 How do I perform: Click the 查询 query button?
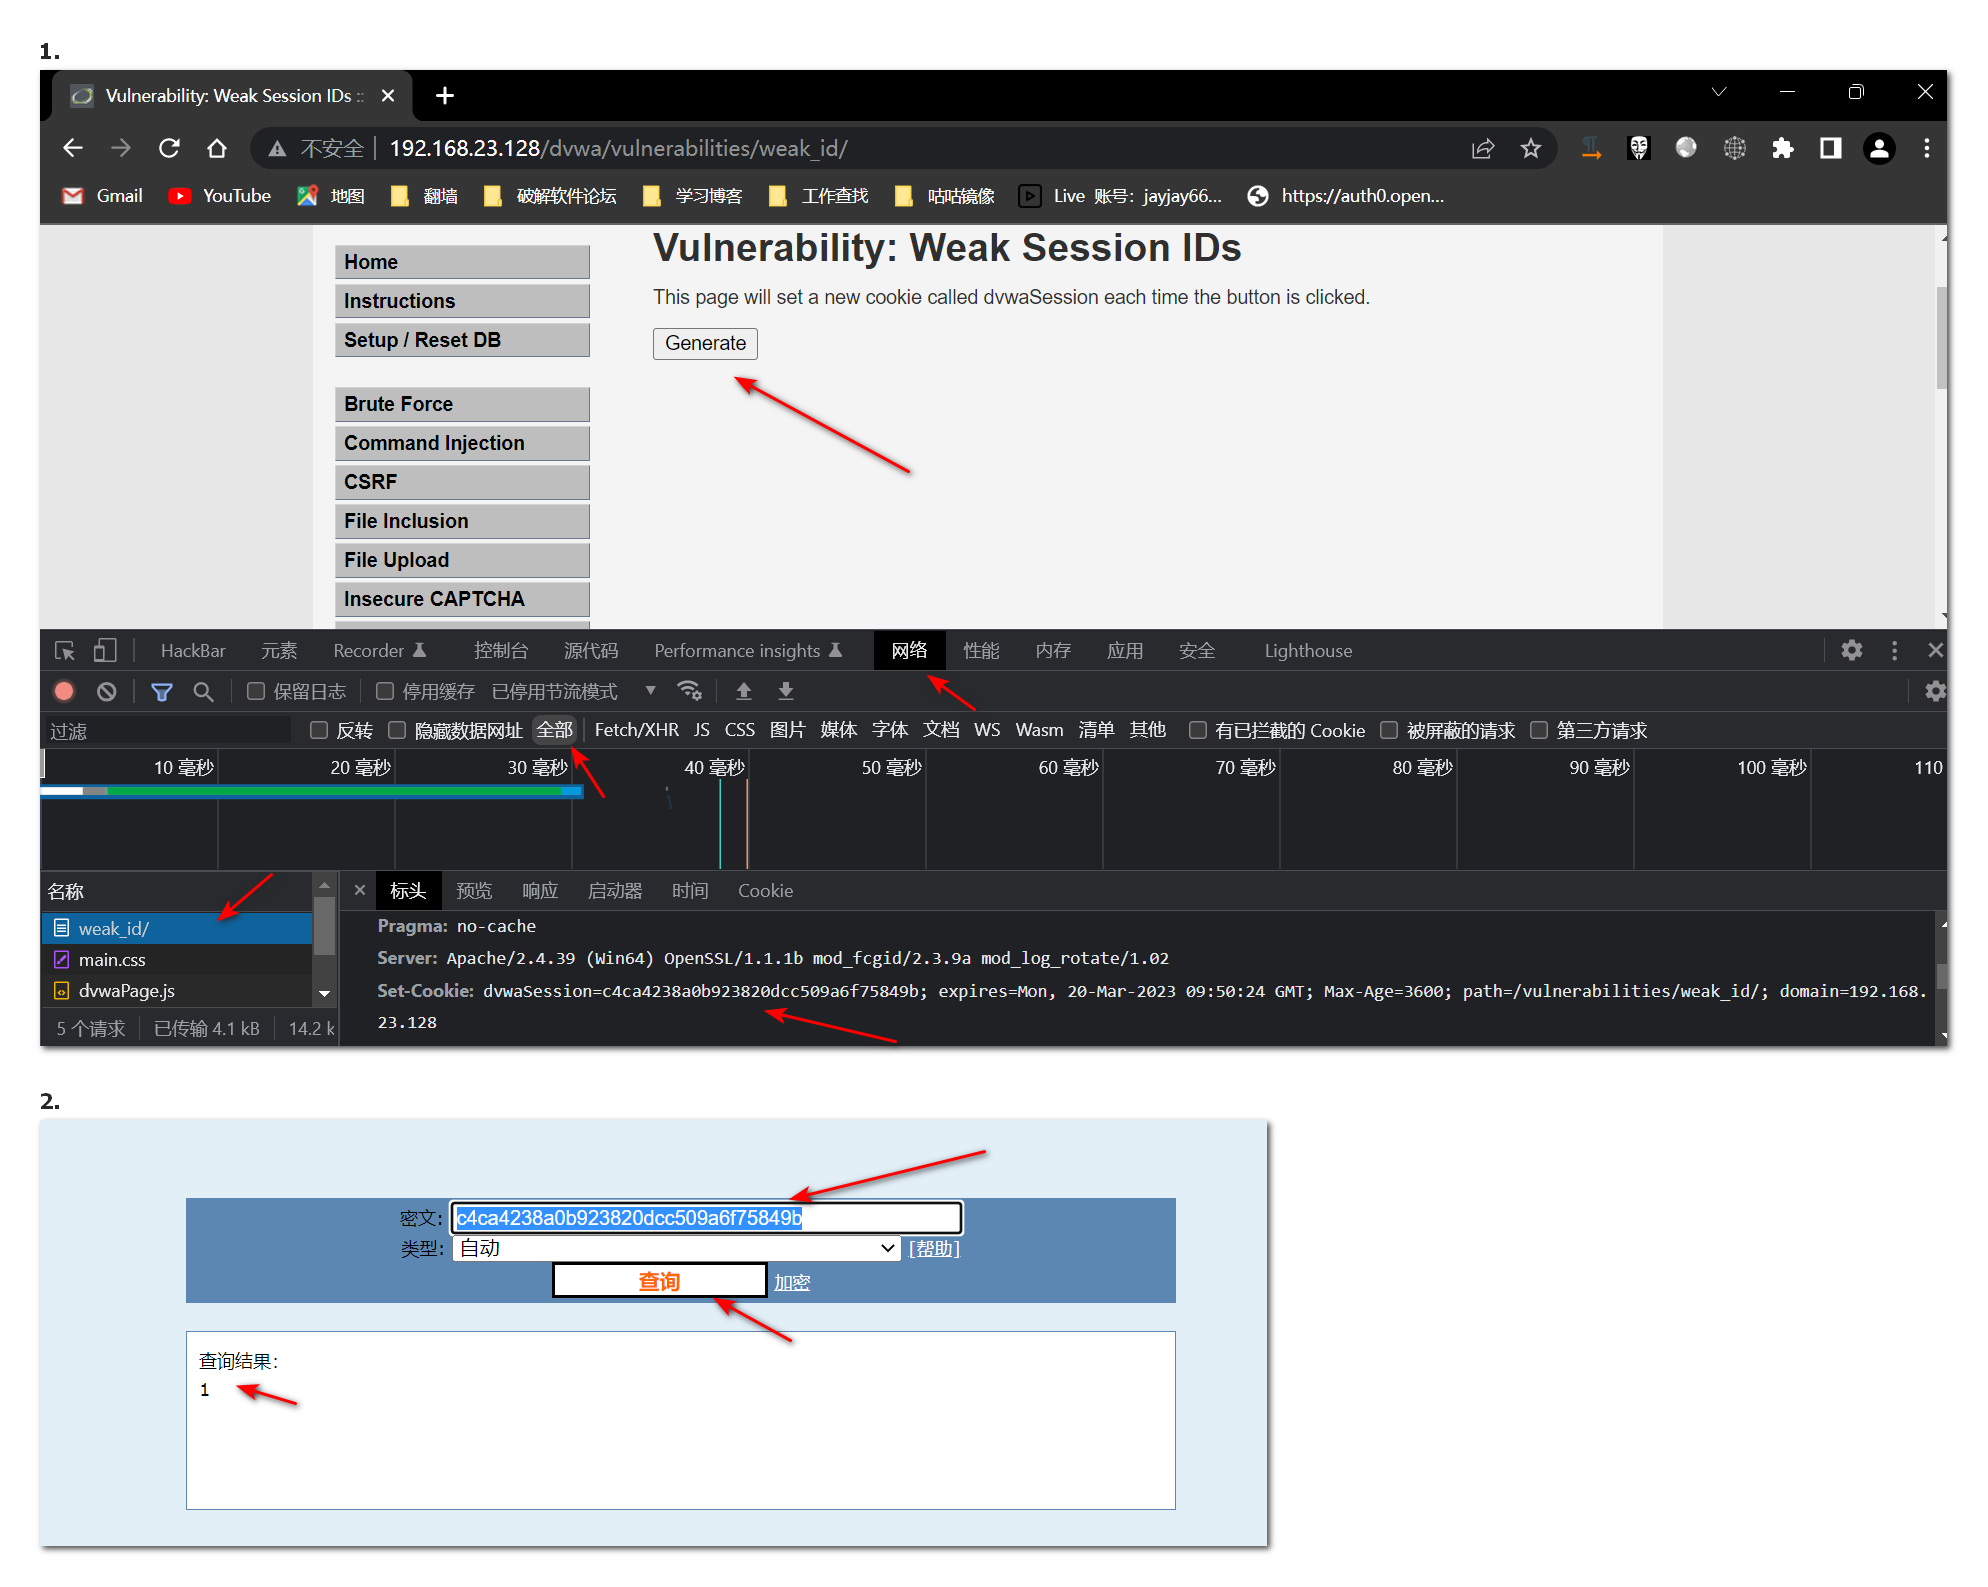(659, 1281)
